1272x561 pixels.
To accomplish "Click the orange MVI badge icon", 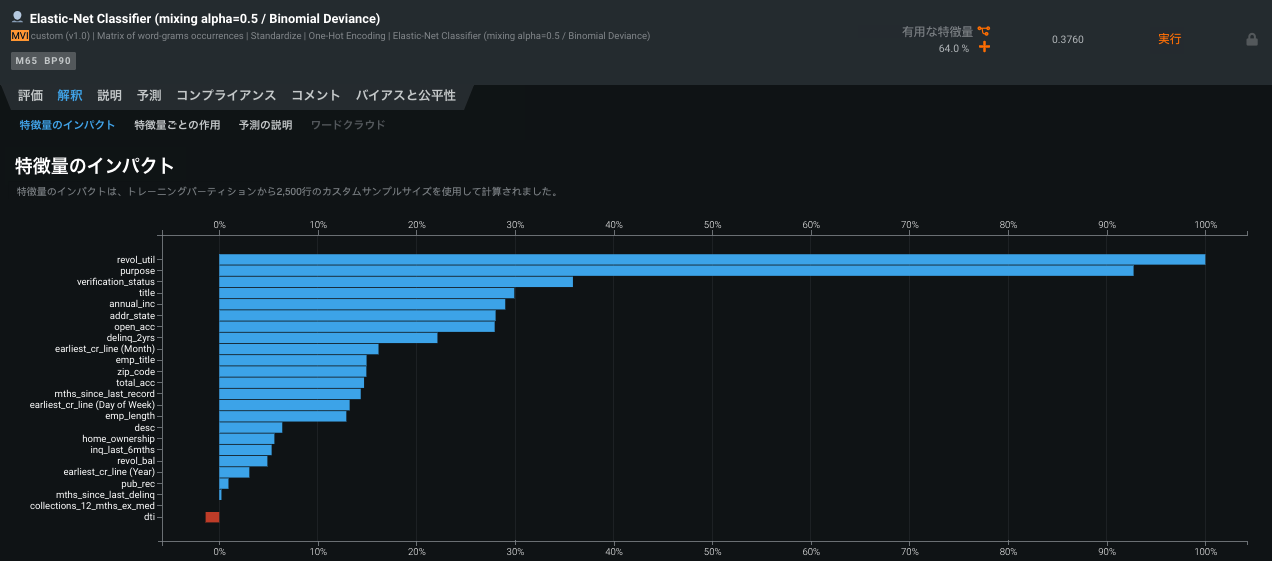I will (19, 36).
